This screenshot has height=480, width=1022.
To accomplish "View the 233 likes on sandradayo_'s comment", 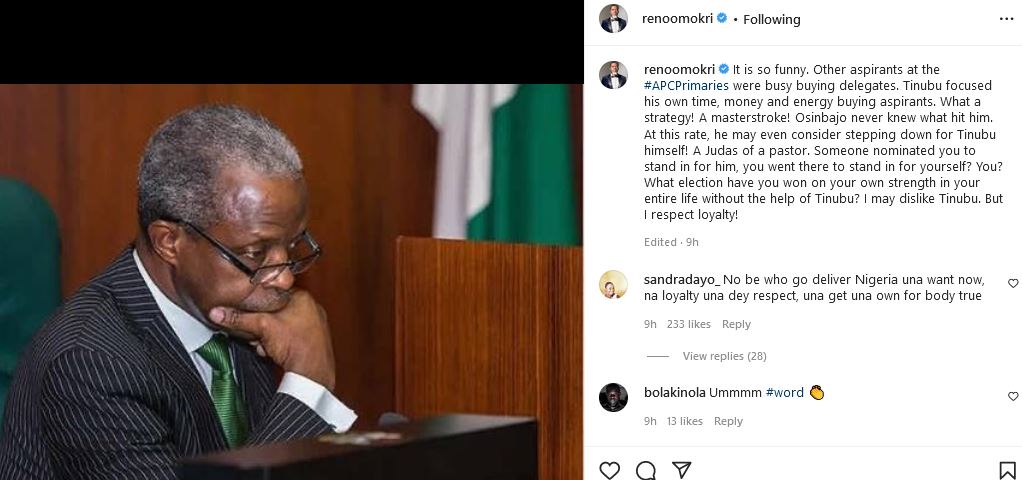I will pos(688,324).
